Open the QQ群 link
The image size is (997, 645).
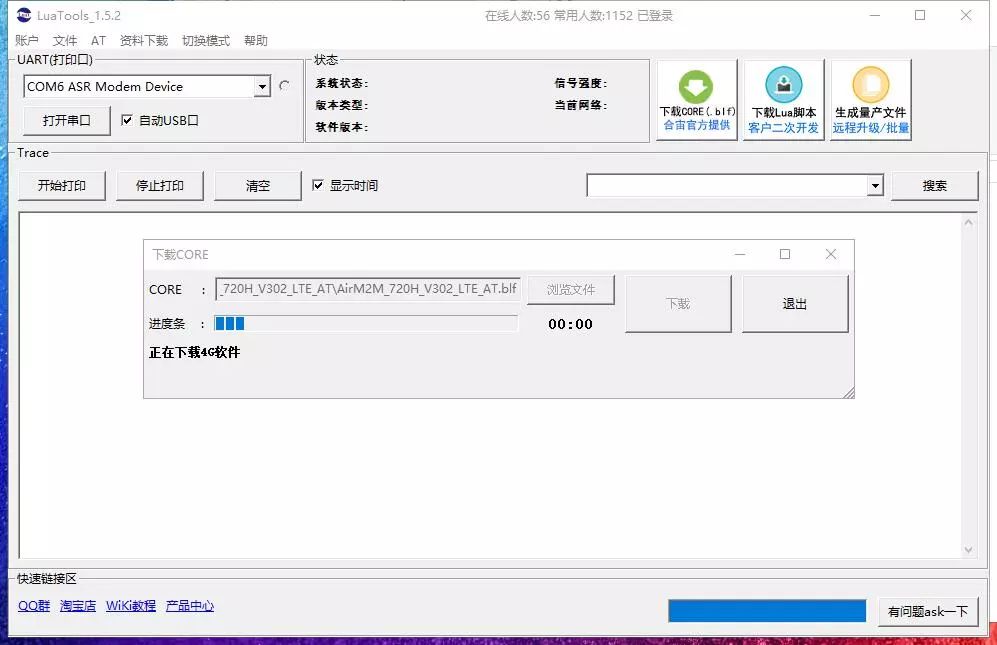coord(34,606)
